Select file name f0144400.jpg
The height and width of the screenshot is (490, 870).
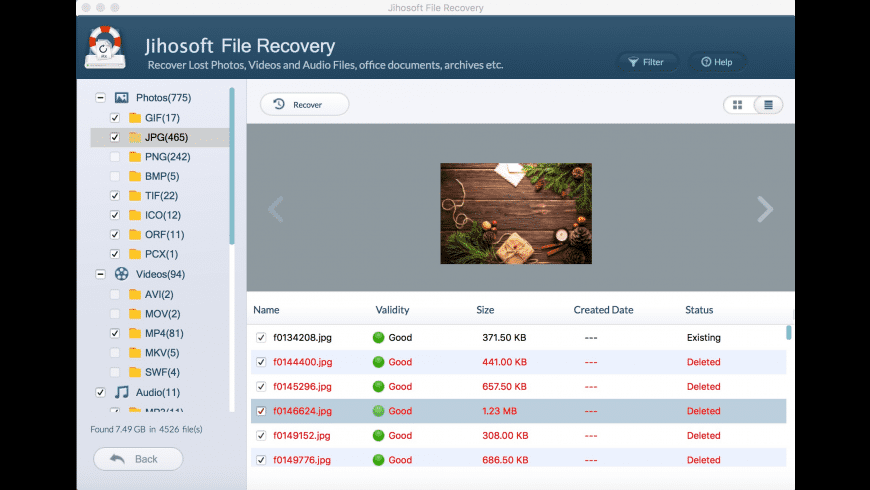tap(302, 362)
